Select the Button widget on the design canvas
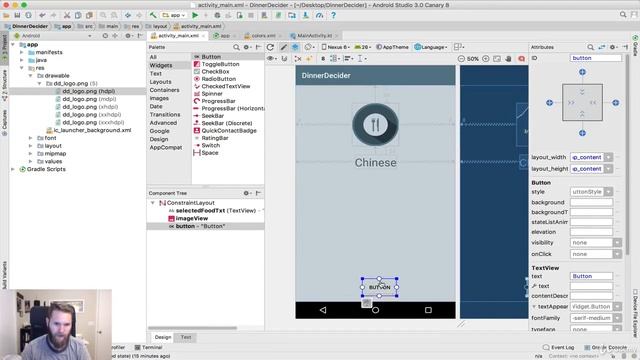Viewport: 640px width, 360px height. point(380,287)
